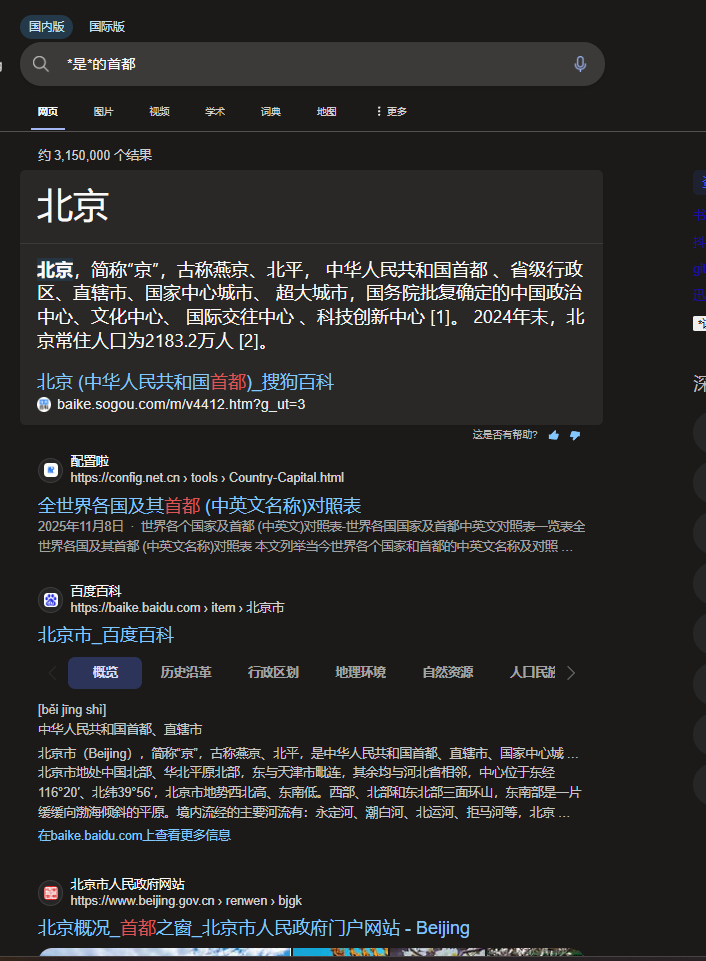Open the 更多 menu
706x961 pixels.
point(392,112)
